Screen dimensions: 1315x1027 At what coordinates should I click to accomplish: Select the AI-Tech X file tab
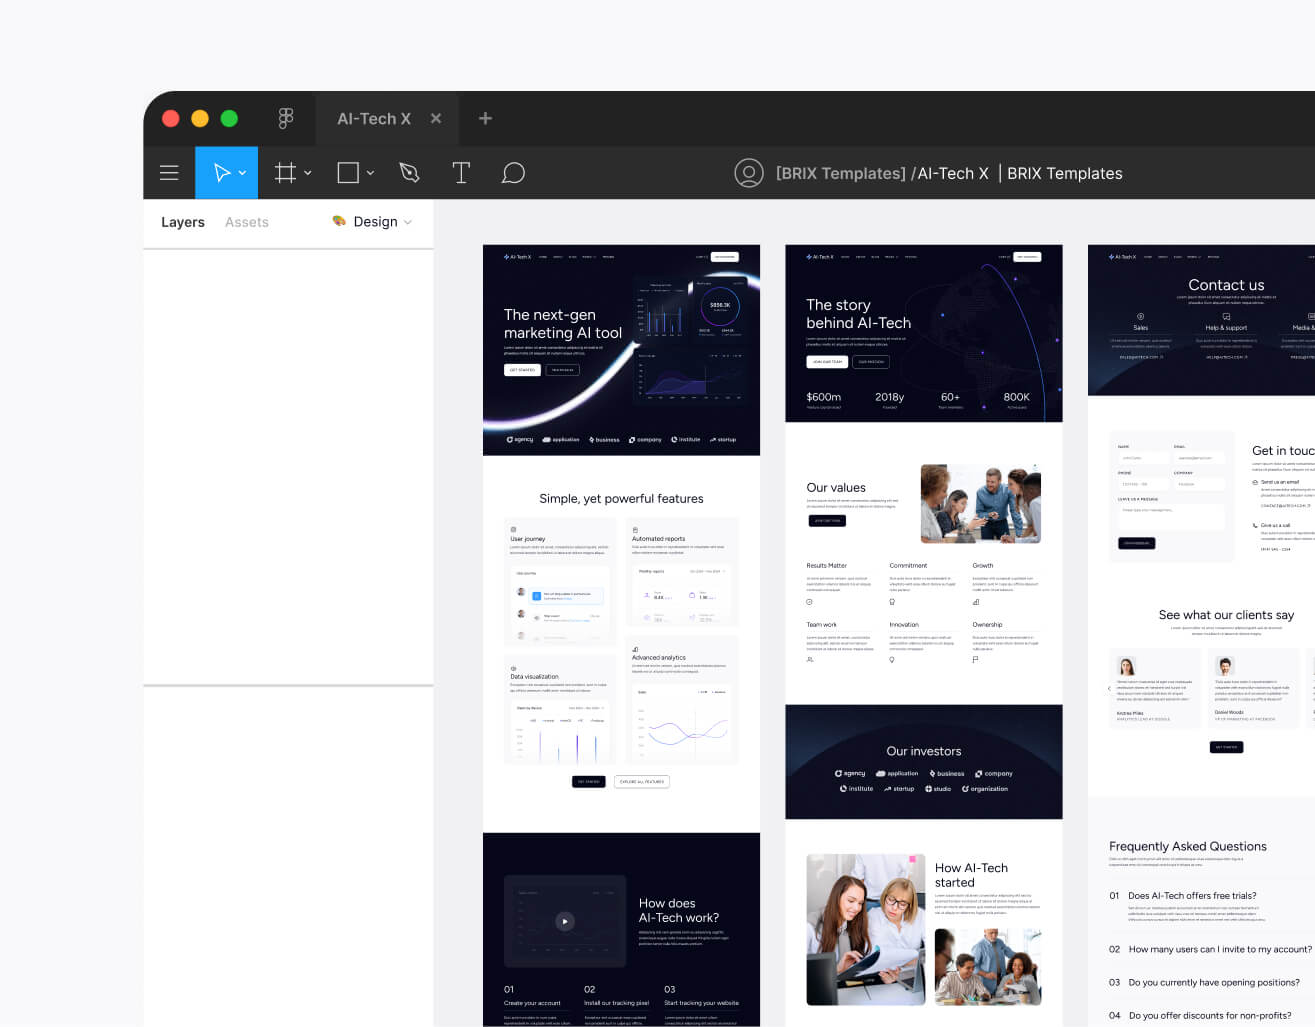coord(373,118)
